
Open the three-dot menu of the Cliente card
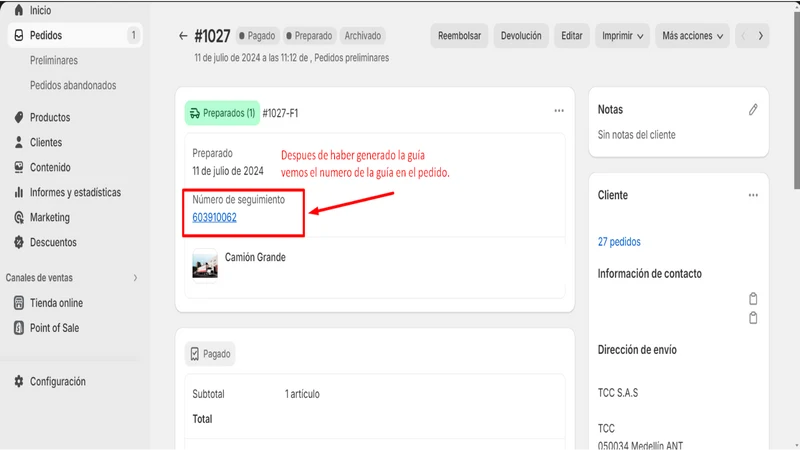[753, 195]
